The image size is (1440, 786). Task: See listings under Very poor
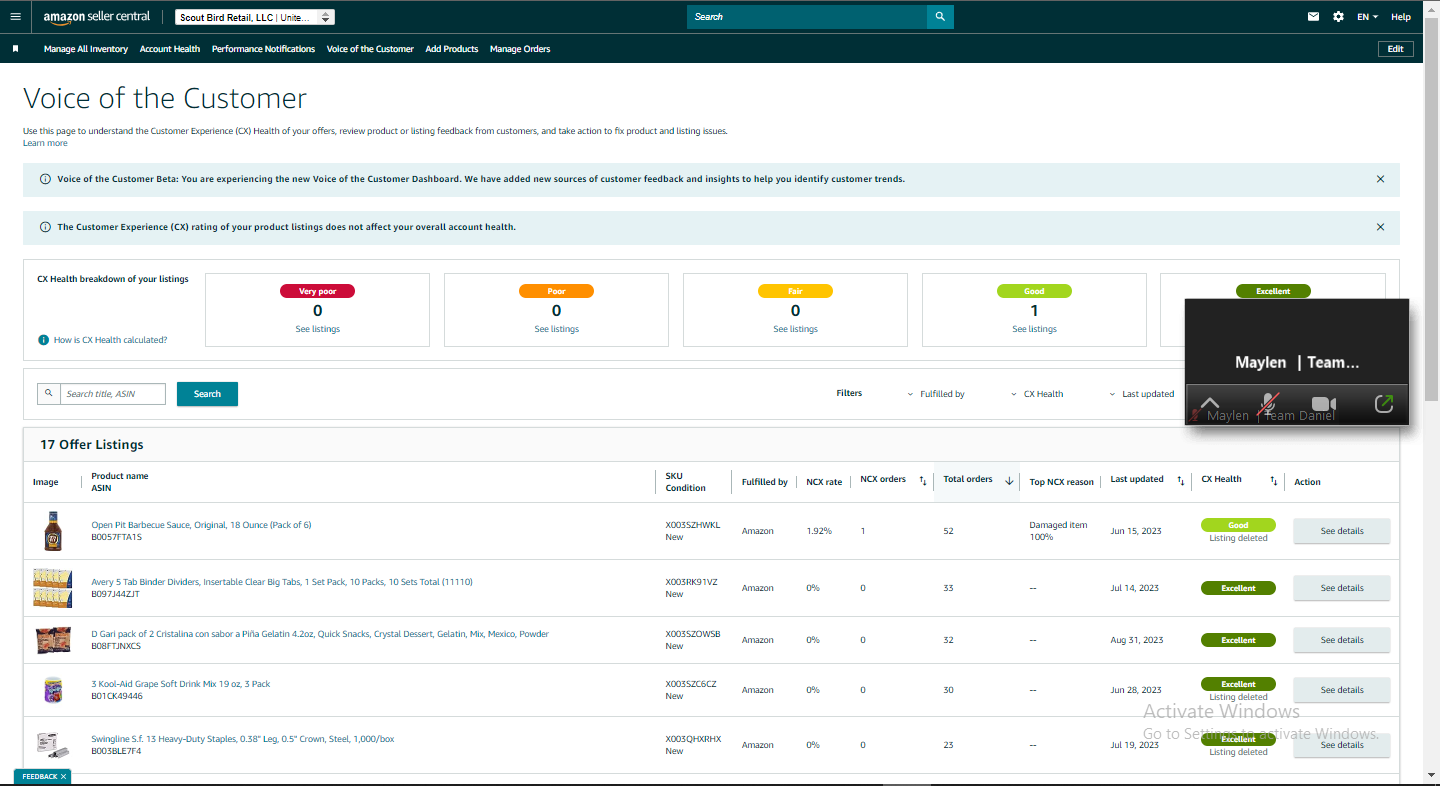coord(317,329)
